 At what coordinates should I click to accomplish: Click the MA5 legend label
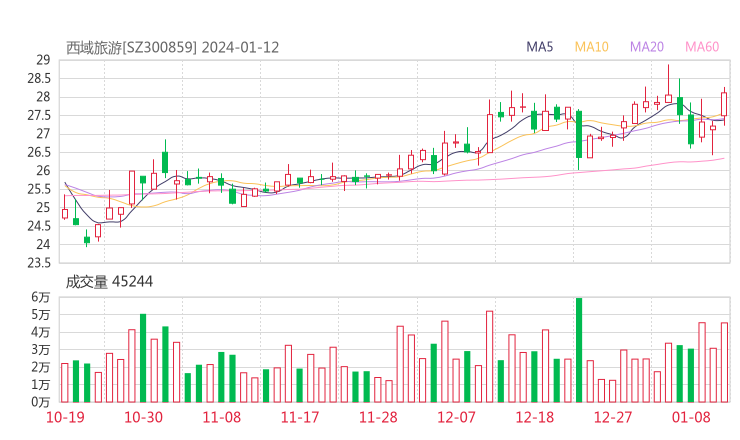coord(539,47)
